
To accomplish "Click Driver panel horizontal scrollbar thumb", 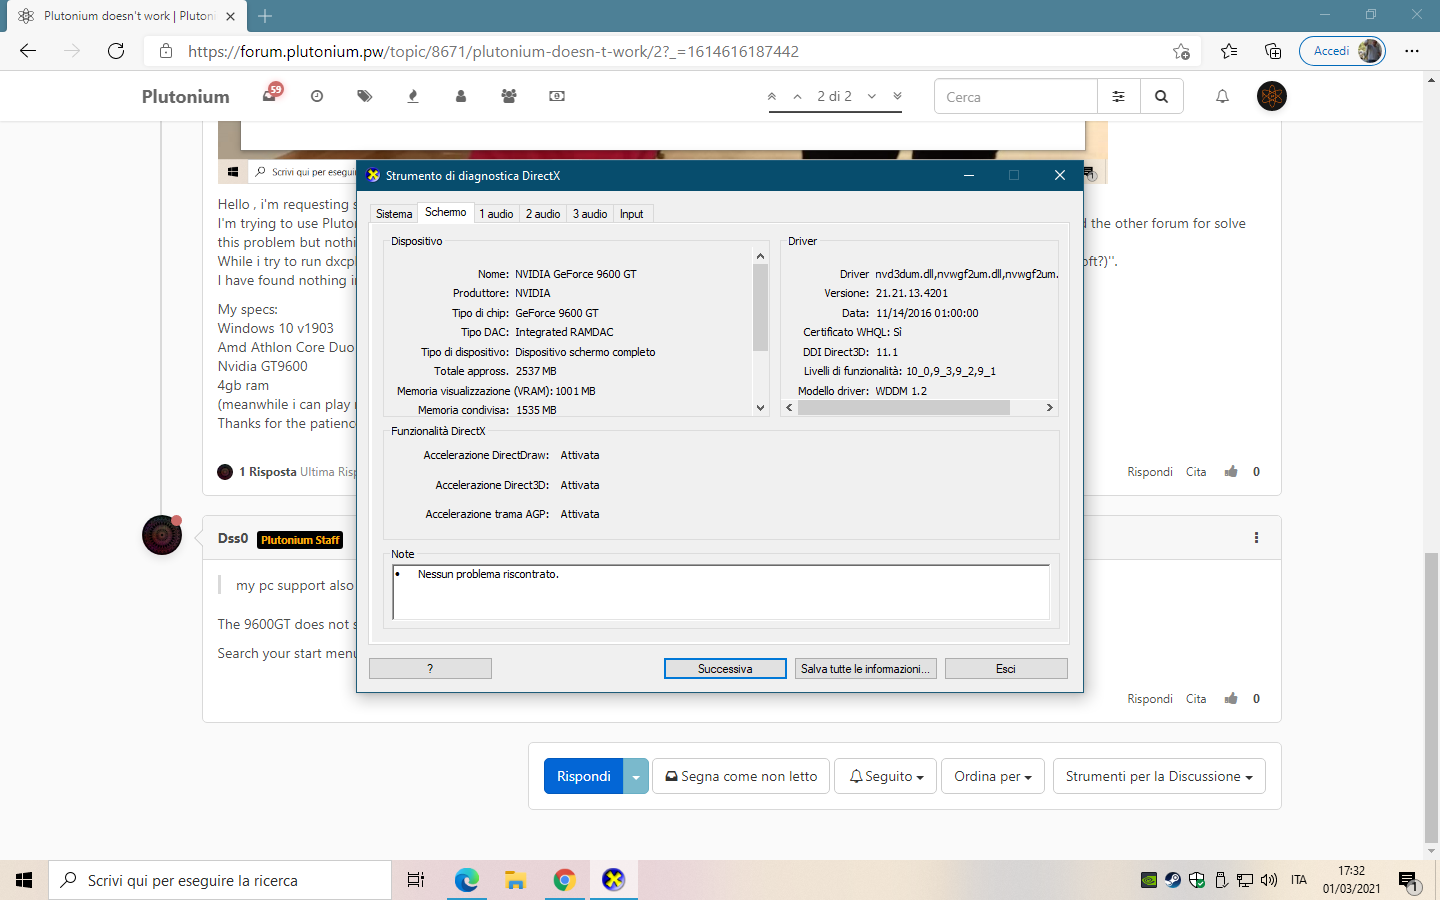I will point(904,407).
